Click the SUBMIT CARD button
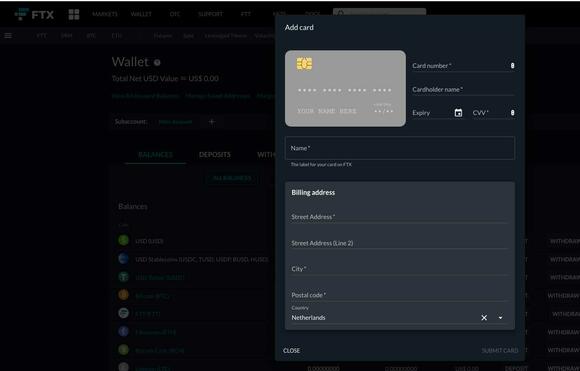 pyautogui.click(x=499, y=351)
